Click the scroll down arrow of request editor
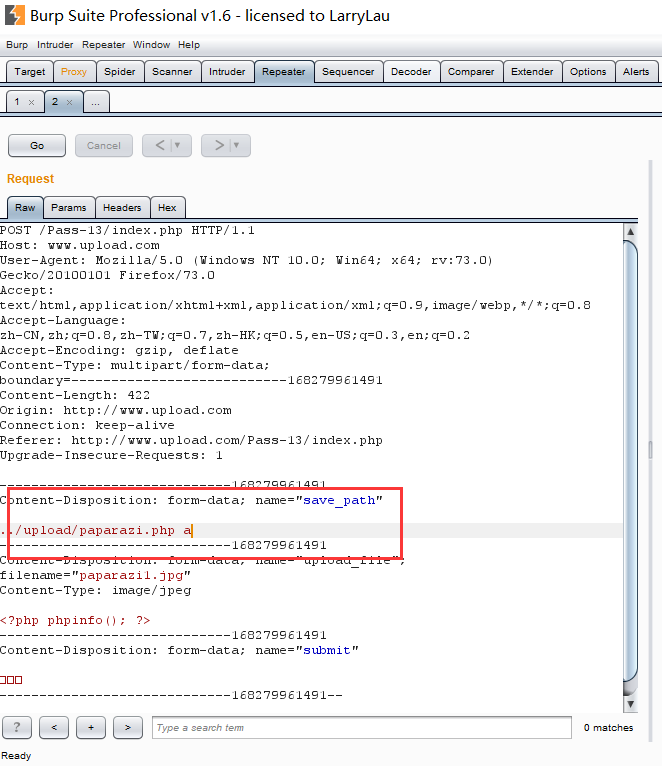The height and width of the screenshot is (766, 662). pyautogui.click(x=630, y=704)
